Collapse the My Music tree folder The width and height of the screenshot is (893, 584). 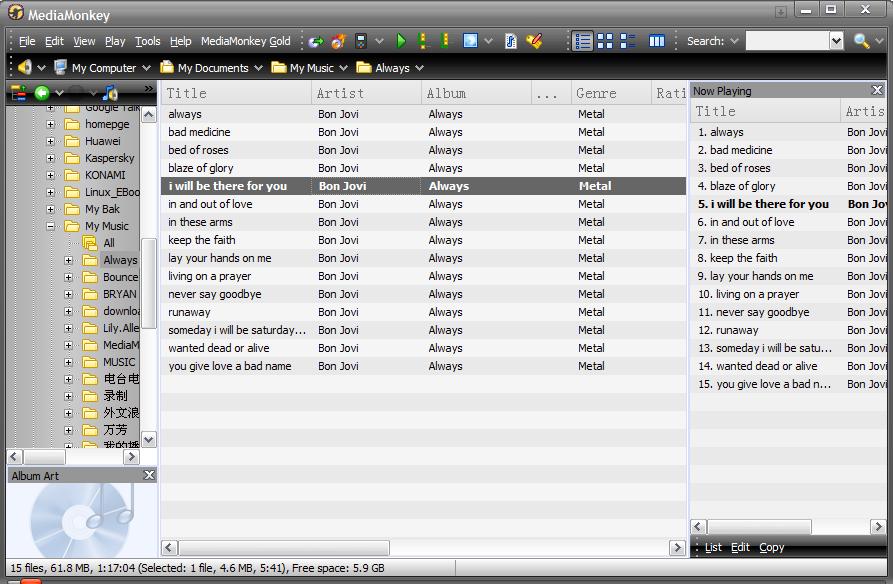tap(50, 226)
